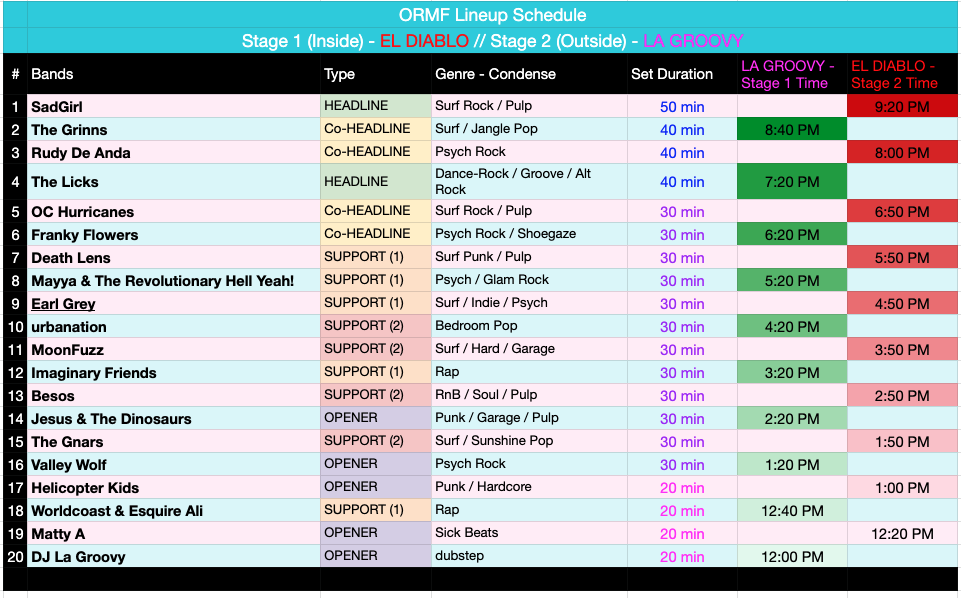The image size is (961, 598).
Task: Click 'The Gnars' band name
Action: [67, 442]
